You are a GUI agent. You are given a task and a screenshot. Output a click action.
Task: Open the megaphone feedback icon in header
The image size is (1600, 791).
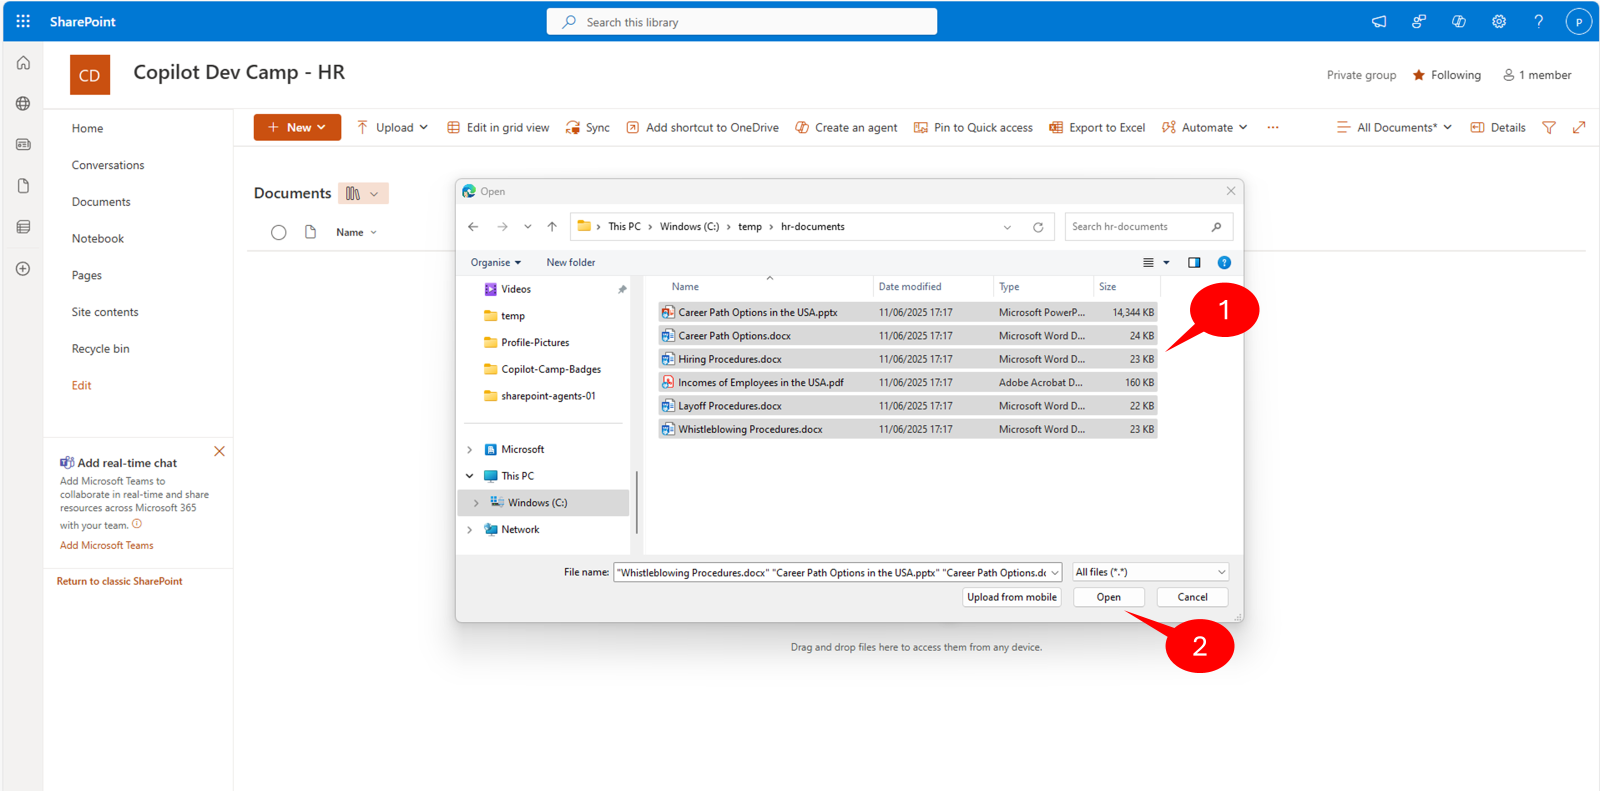pyautogui.click(x=1379, y=21)
